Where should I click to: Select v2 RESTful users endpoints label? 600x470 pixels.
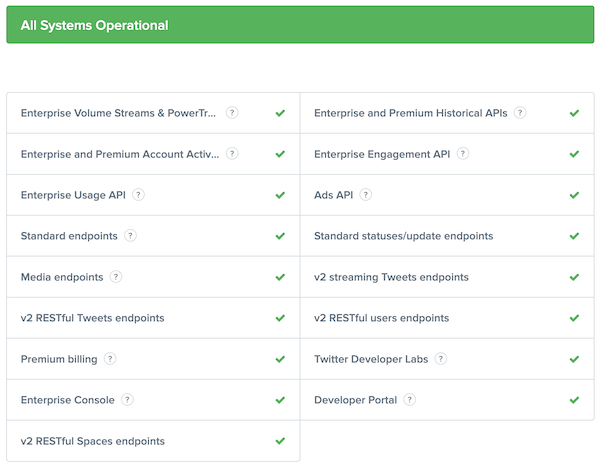point(382,318)
